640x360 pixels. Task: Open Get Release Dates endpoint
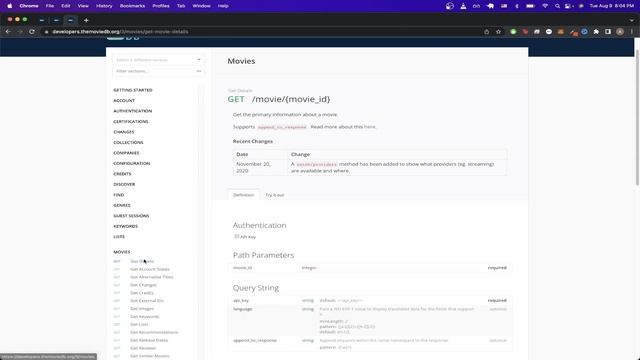pyautogui.click(x=149, y=340)
